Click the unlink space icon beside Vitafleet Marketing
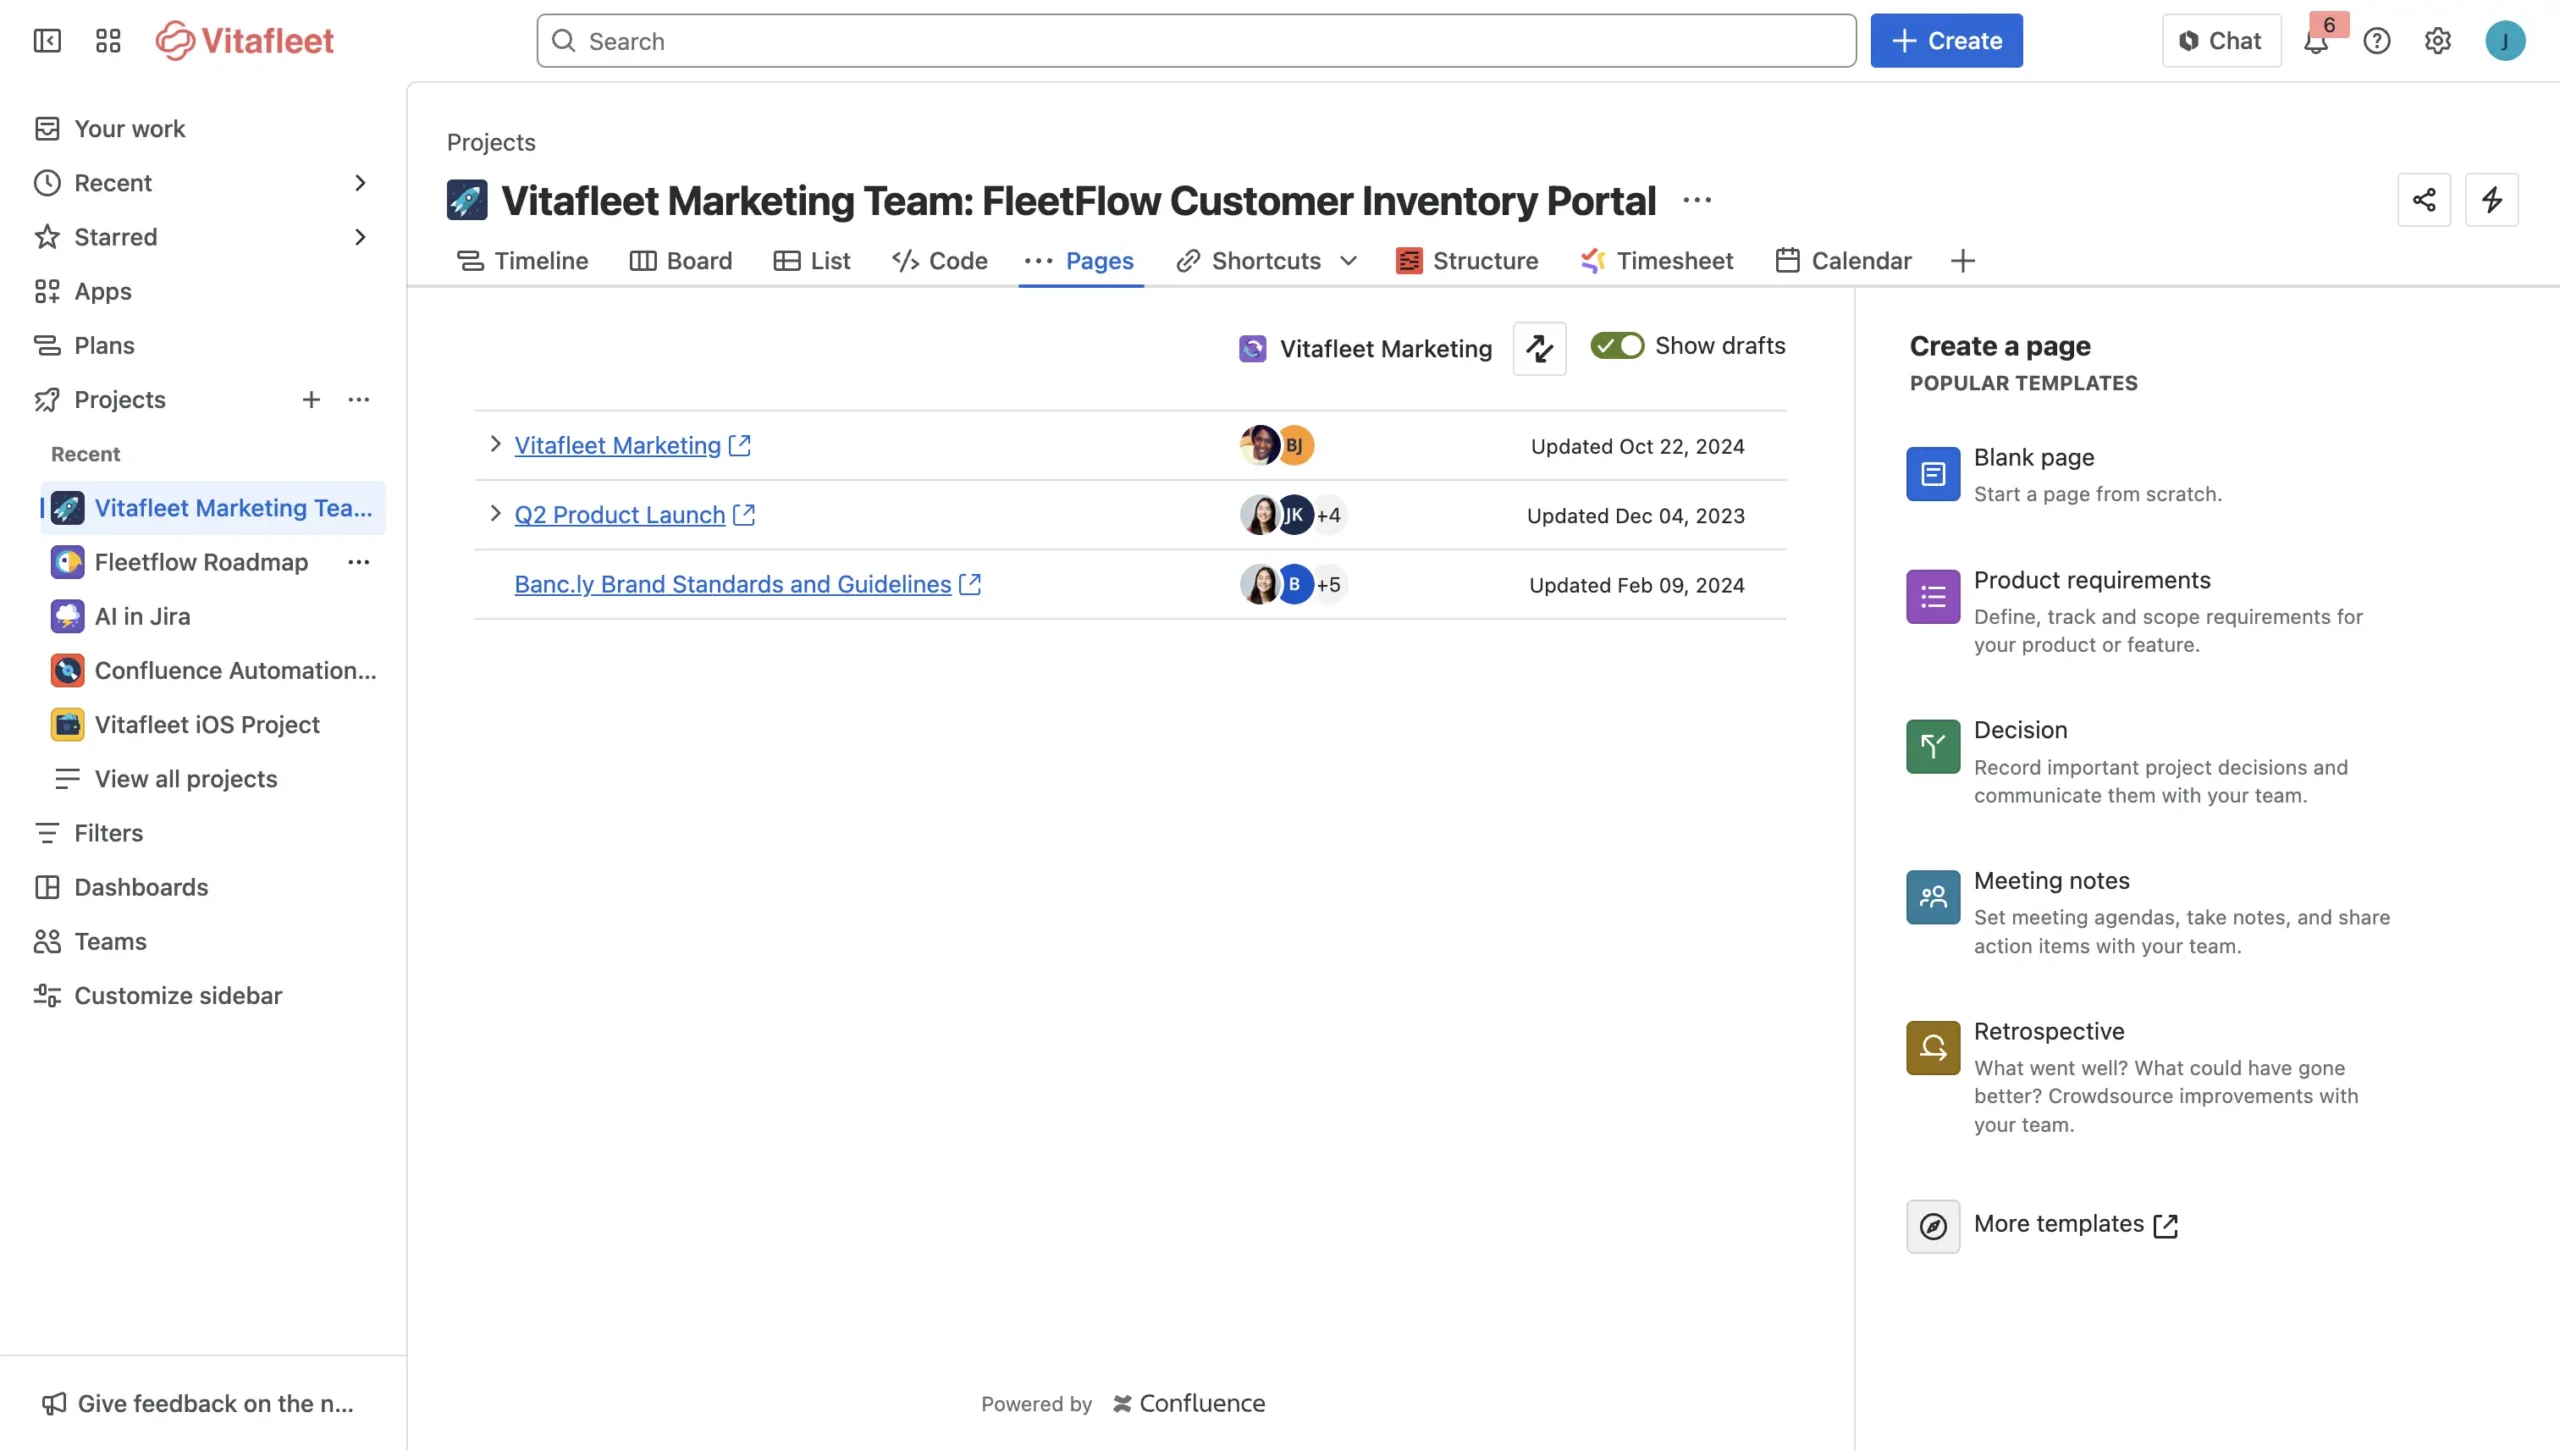Viewport: 2560px width, 1451px height. pos(1540,349)
